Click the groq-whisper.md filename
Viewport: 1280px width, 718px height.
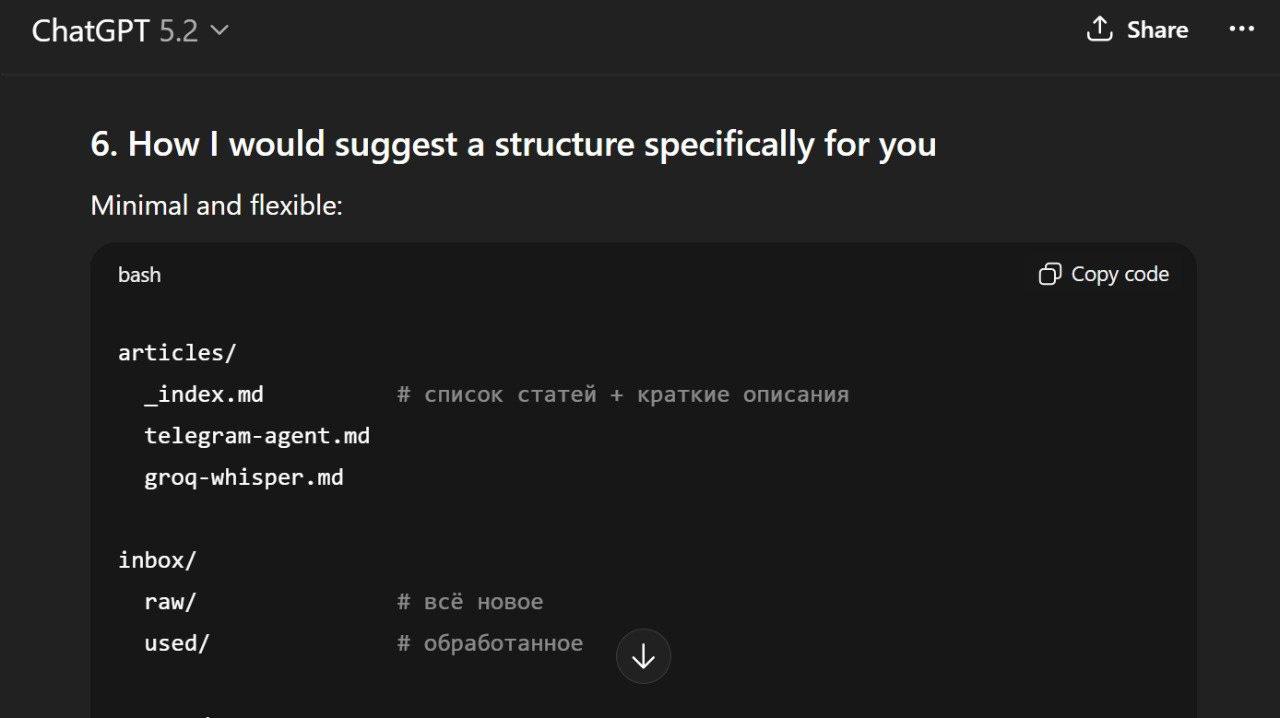pyautogui.click(x=244, y=477)
